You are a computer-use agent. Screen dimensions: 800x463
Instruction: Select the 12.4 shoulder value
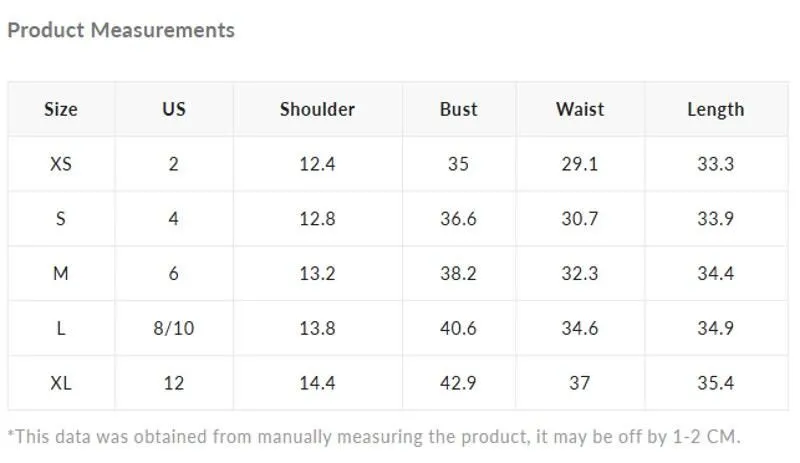pos(317,164)
